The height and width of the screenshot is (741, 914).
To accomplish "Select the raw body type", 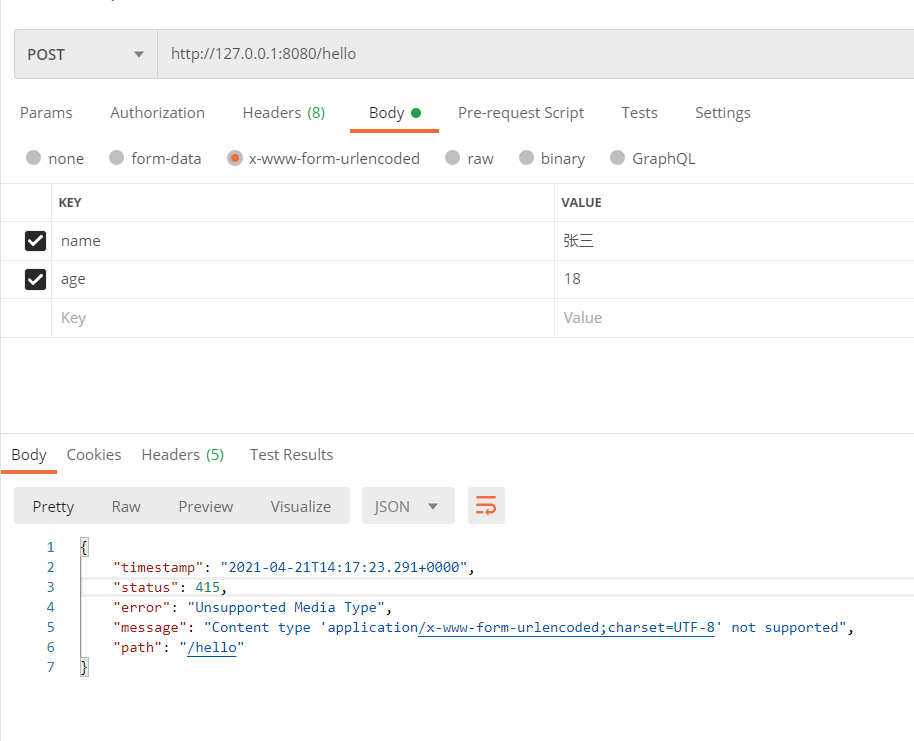I will tap(452, 158).
